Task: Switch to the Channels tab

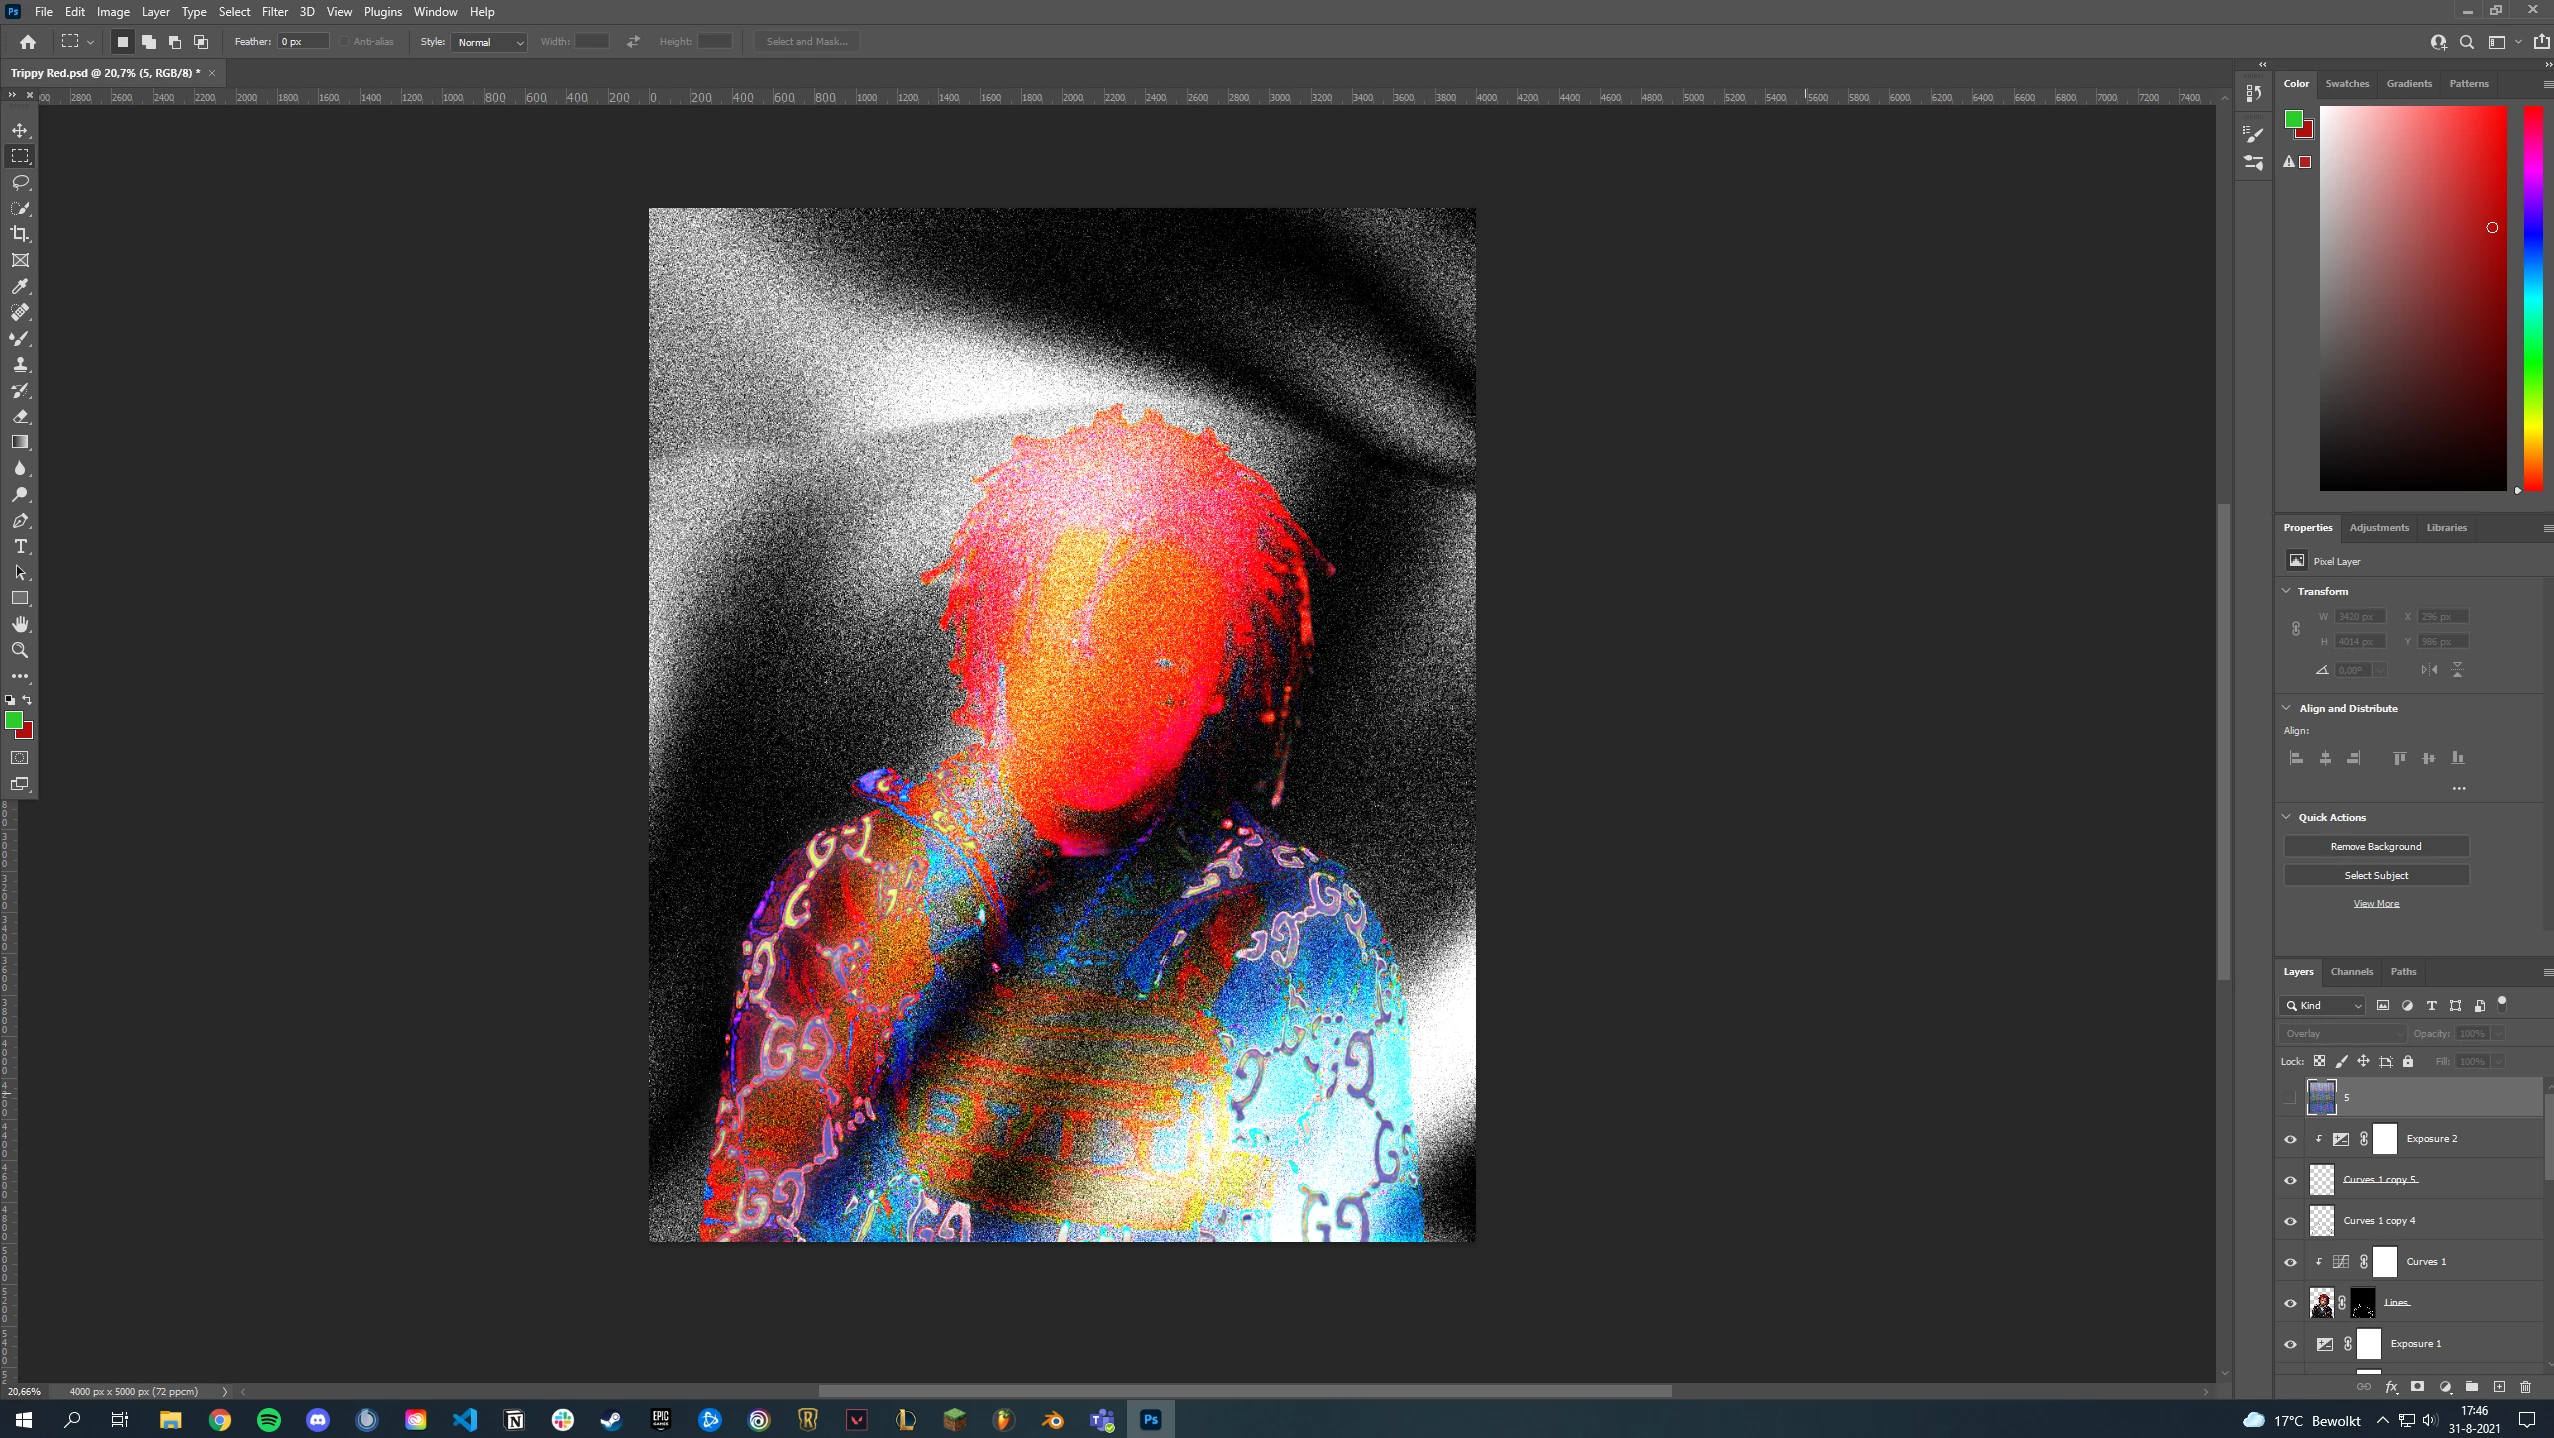Action: [x=2351, y=972]
